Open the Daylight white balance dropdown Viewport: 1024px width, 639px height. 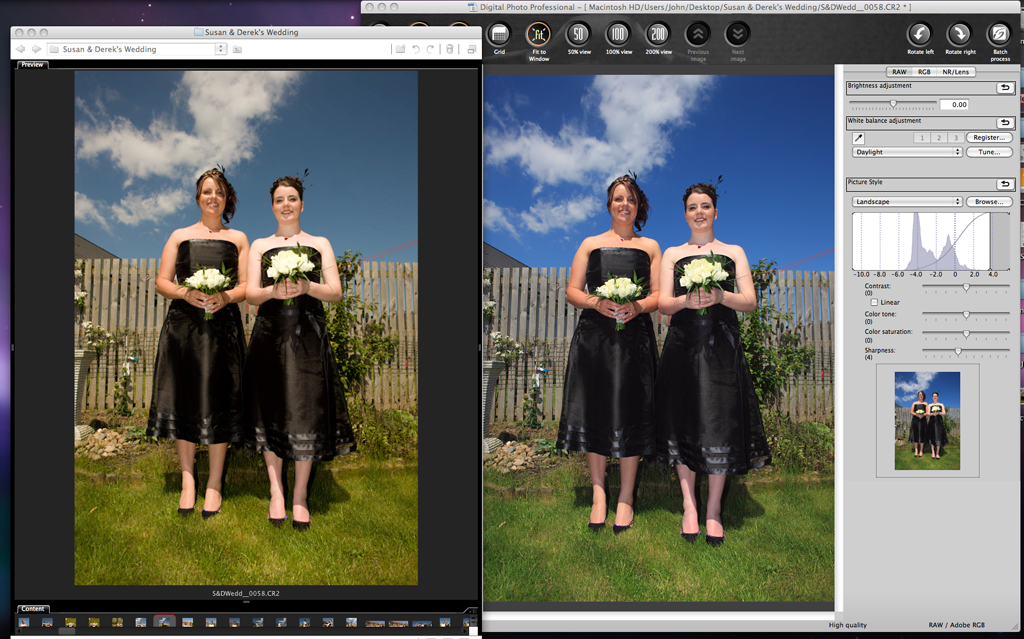click(906, 152)
